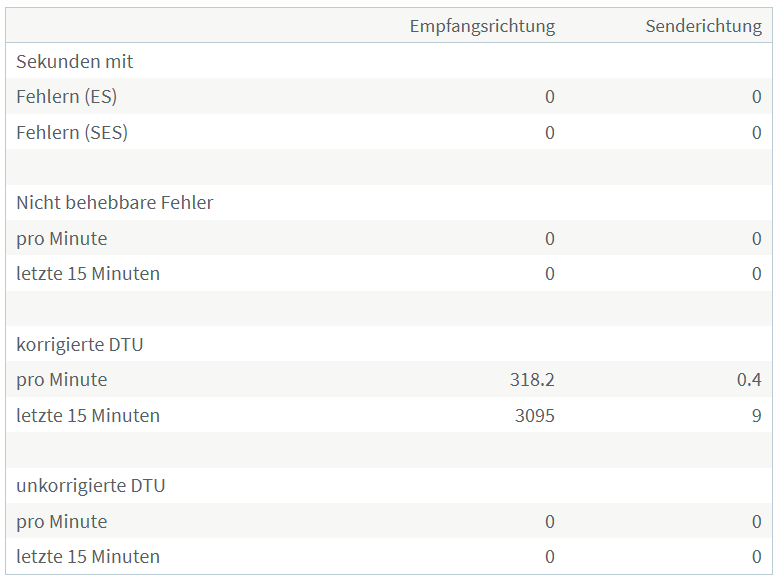Click the "unkorrigierte DTU" section heading

pos(91,486)
